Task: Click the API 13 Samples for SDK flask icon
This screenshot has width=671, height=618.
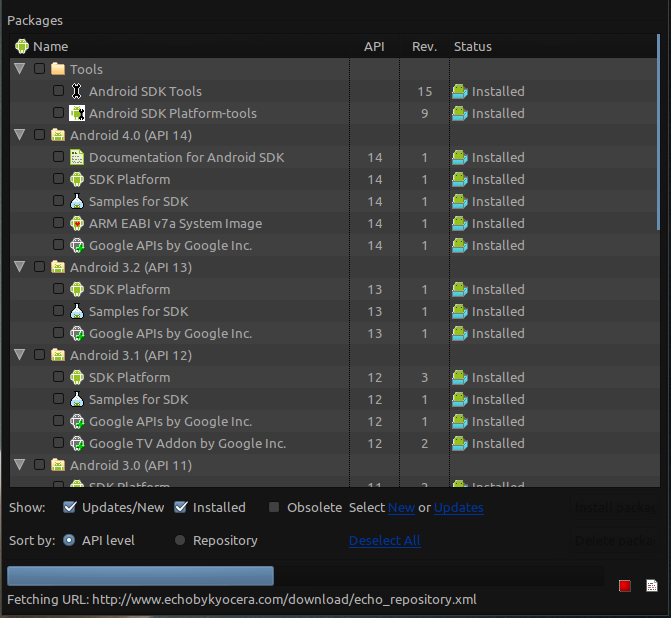Action: coord(77,311)
